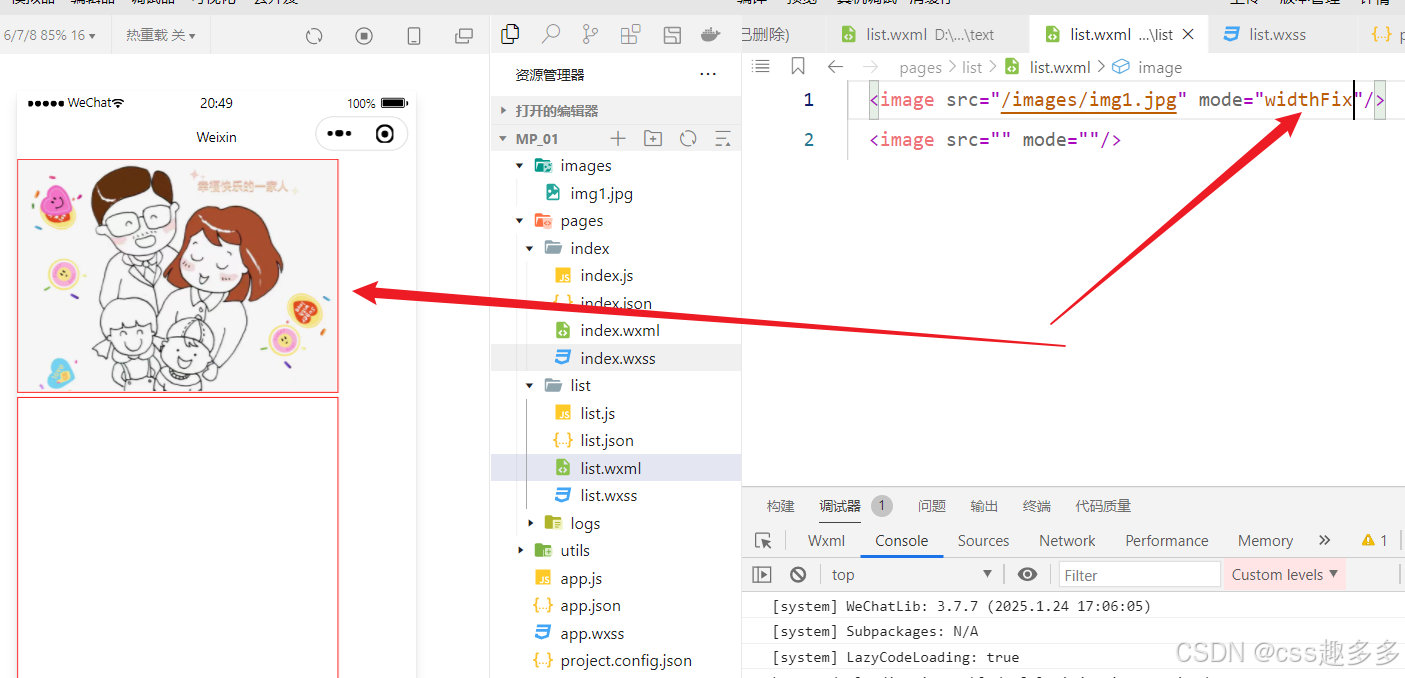1405x678 pixels.
Task: Open the Performance devtools tab
Action: 1167,540
